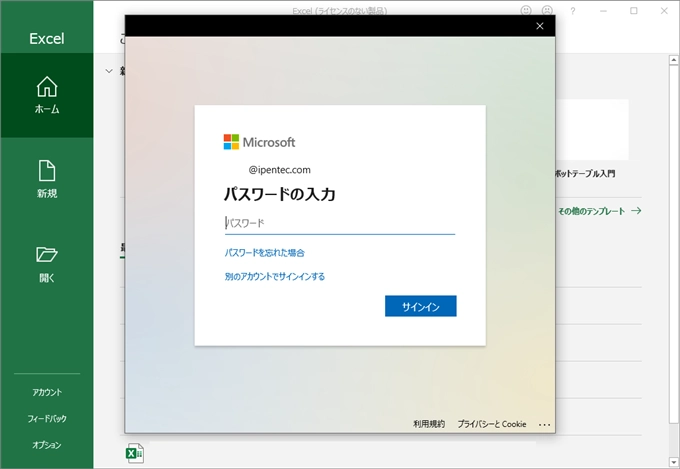Click the @ipentec.com account text
Viewport: 680px width, 469px height.
pos(279,170)
